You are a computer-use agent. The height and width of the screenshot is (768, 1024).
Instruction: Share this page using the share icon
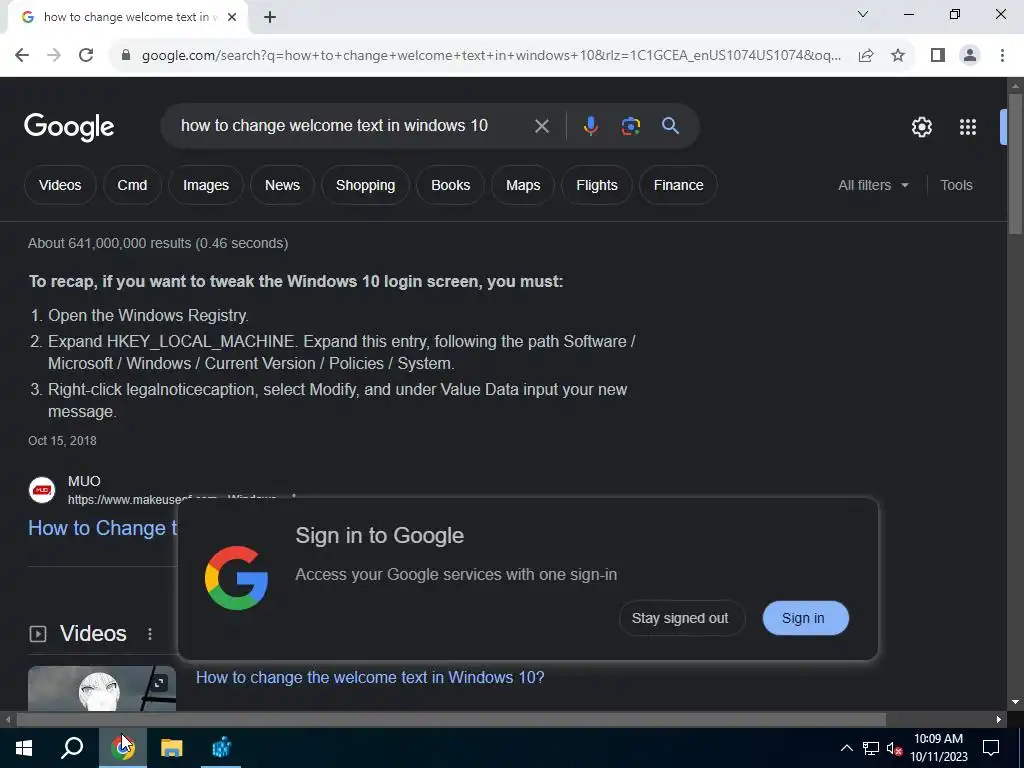pyautogui.click(x=866, y=55)
